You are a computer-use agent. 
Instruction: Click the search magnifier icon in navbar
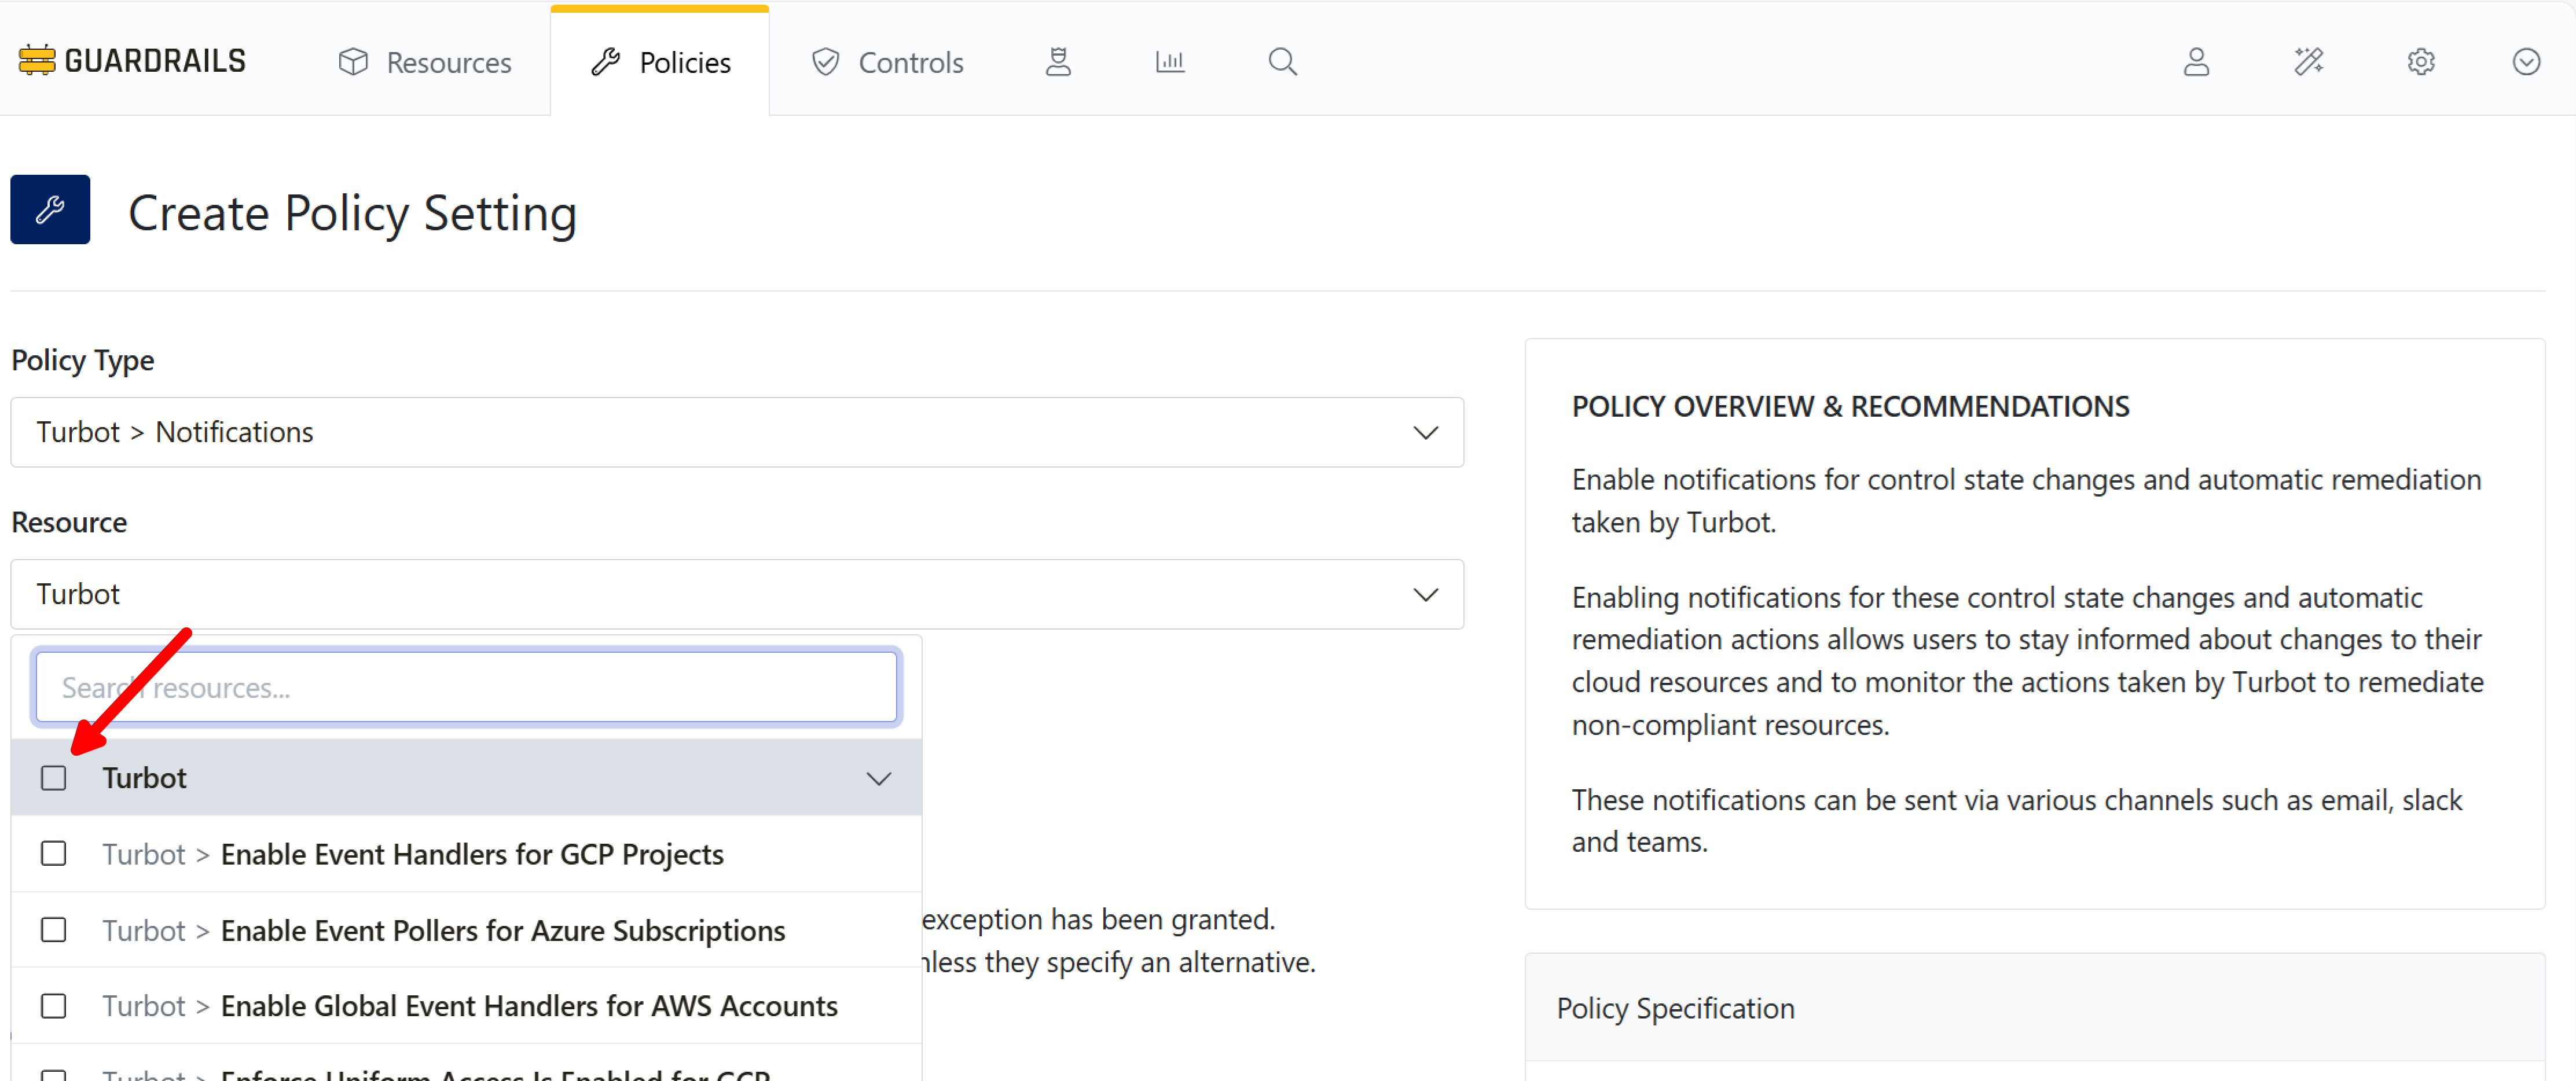pos(1282,62)
